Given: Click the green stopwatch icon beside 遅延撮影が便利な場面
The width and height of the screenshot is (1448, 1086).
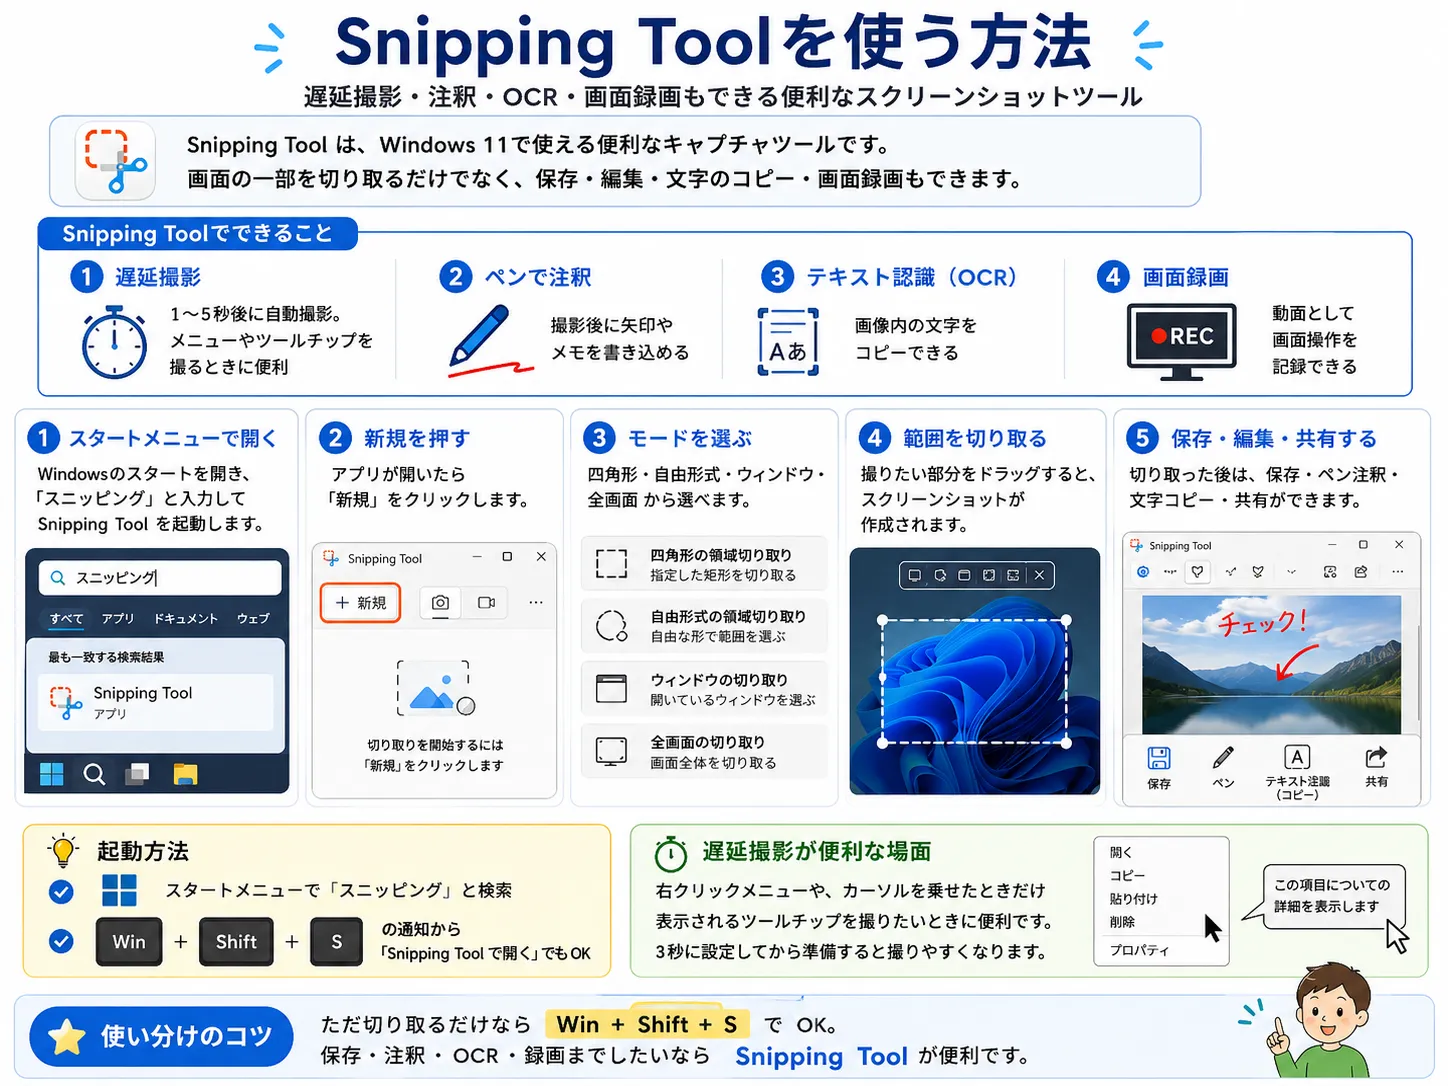Looking at the screenshot, I should pos(670,853).
